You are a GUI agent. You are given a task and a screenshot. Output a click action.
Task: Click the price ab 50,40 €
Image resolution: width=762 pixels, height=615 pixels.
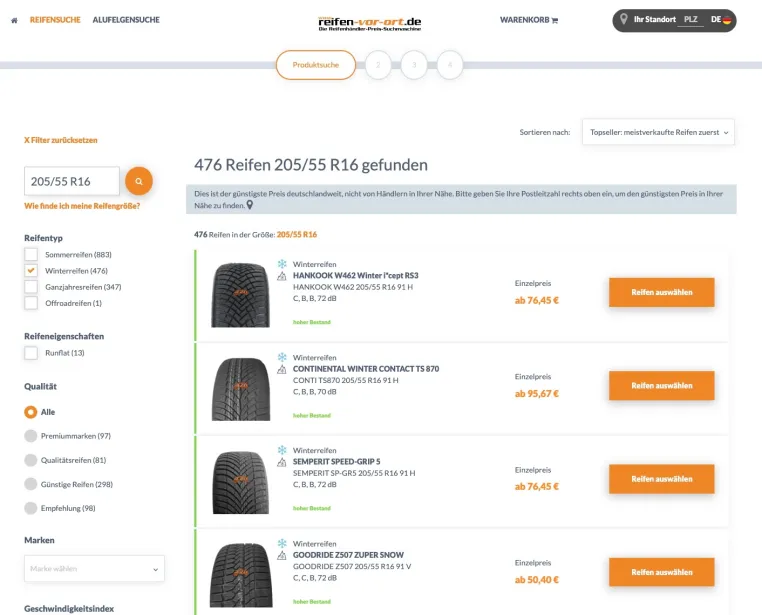[x=537, y=580]
